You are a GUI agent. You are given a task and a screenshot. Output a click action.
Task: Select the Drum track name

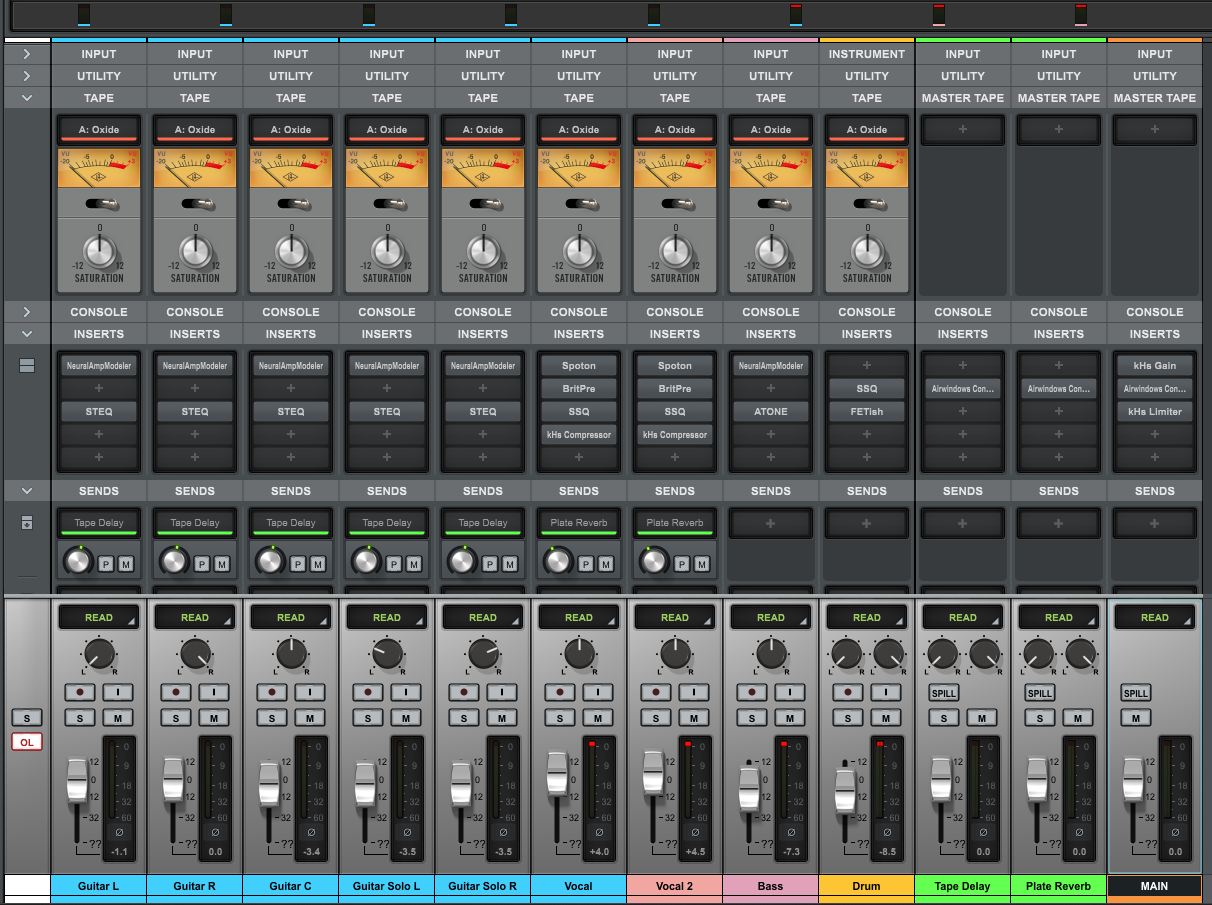coord(867,886)
